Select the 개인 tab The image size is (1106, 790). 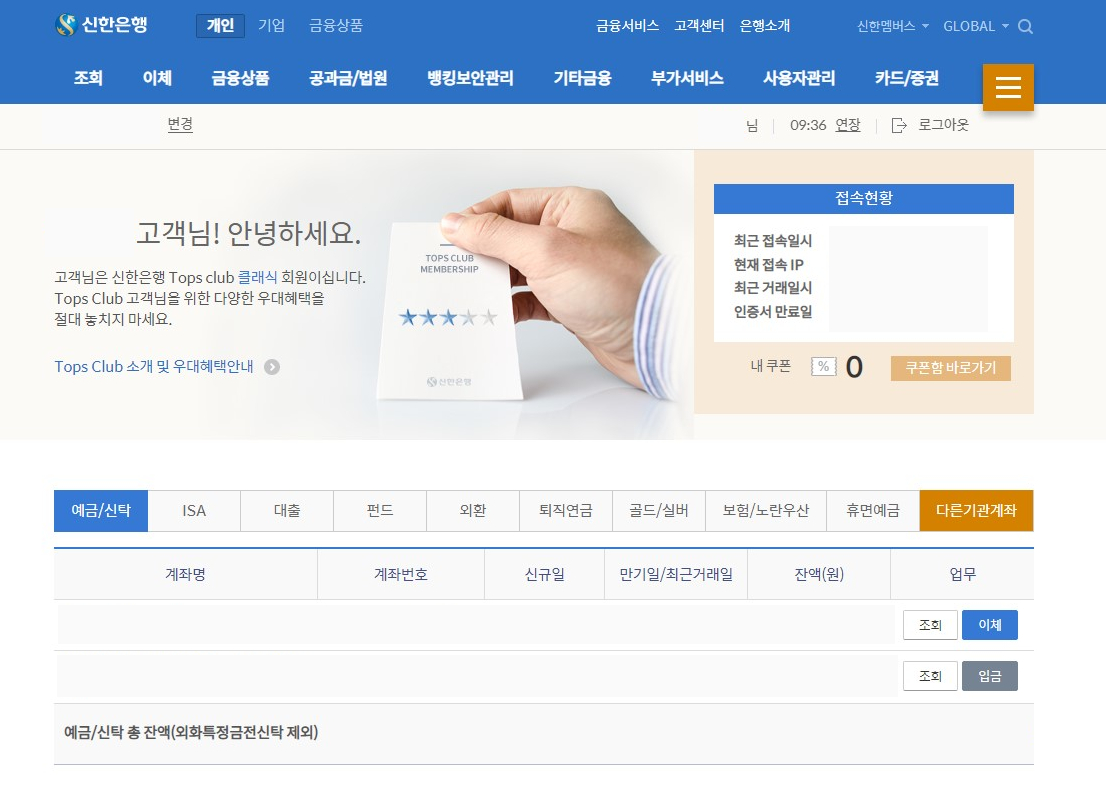click(x=220, y=25)
